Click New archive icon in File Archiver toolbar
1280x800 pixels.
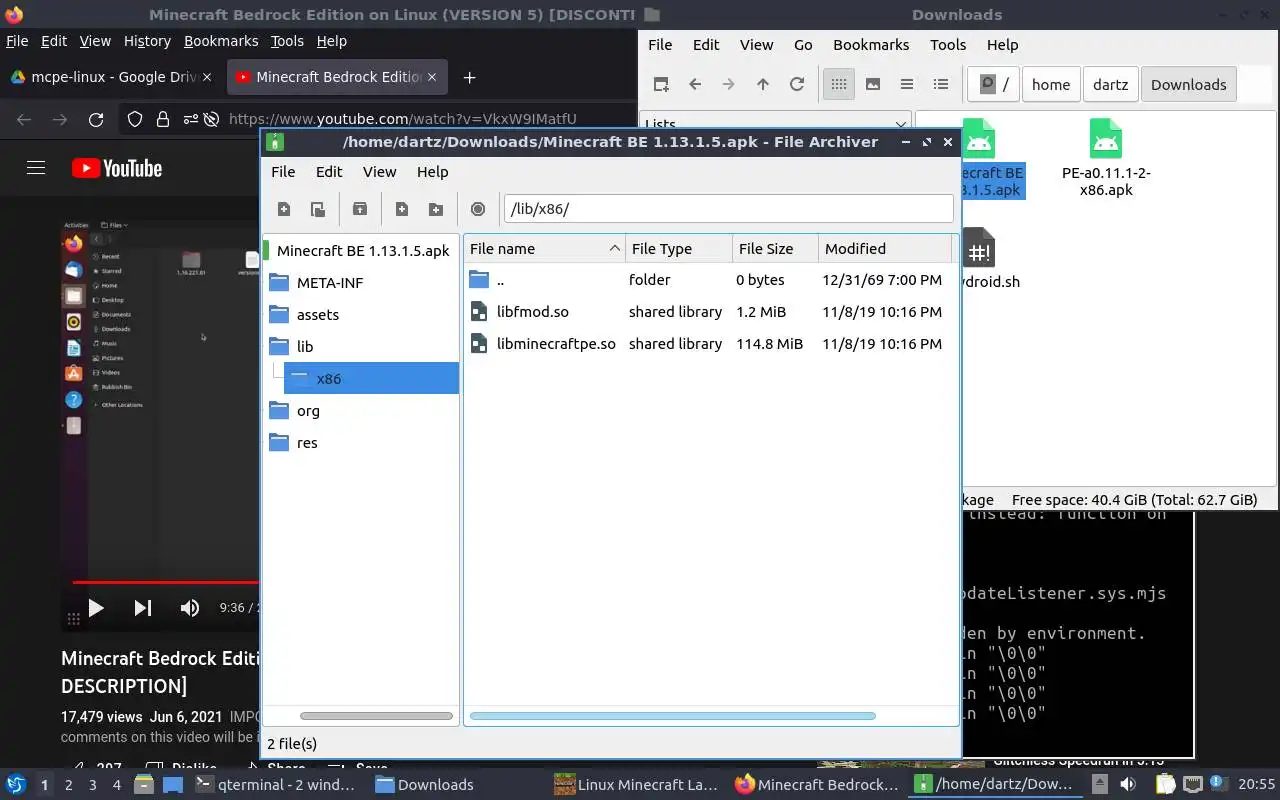click(284, 209)
